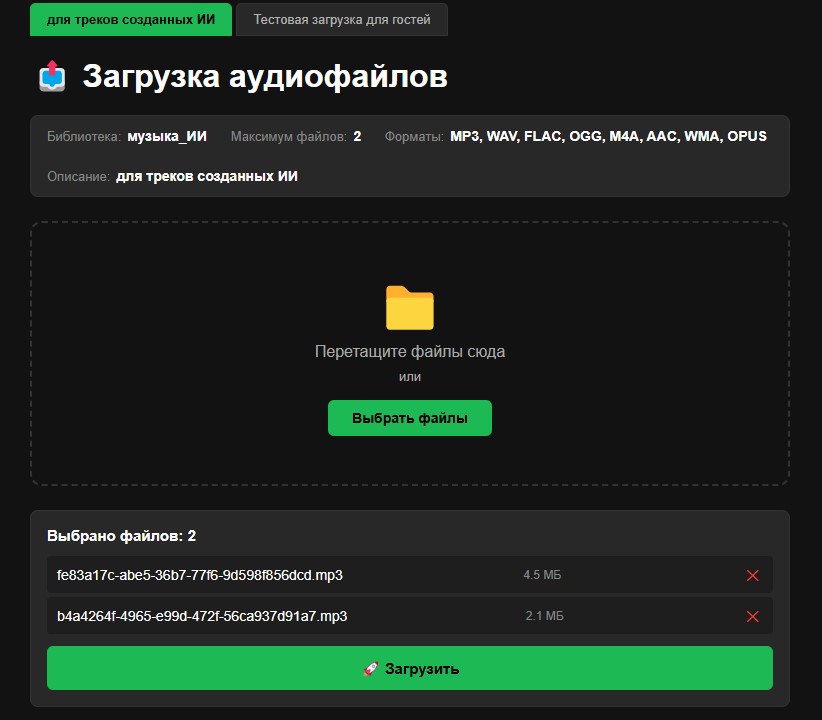This screenshot has width=822, height=720.
Task: Click the 'Выбрать файлы' button
Action: (410, 418)
